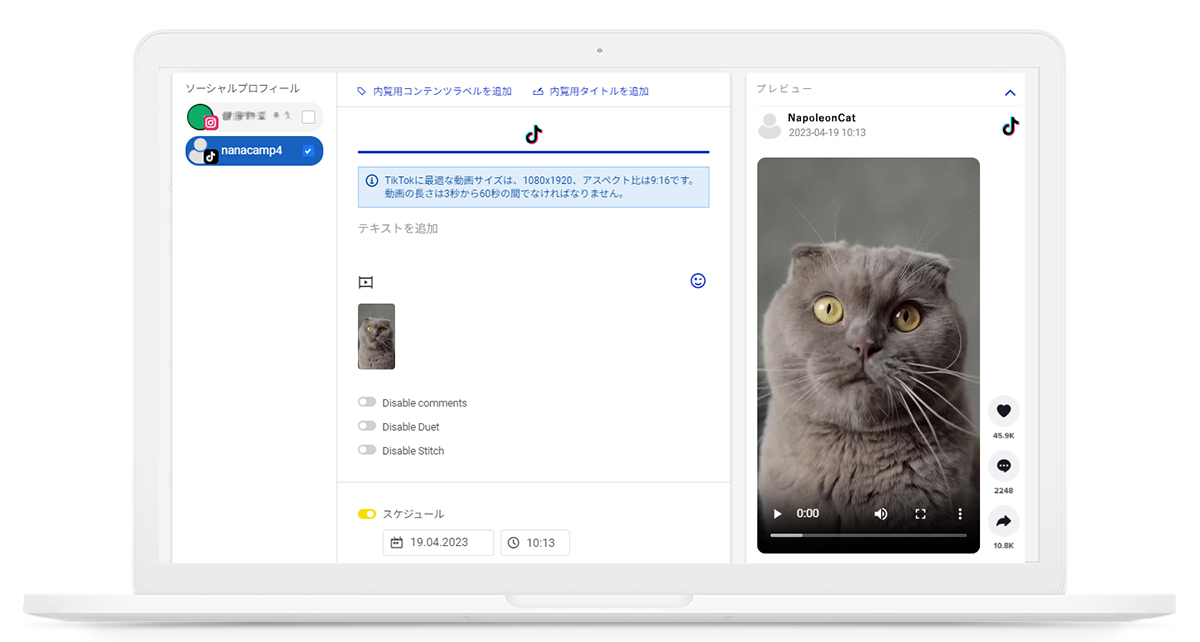The height and width of the screenshot is (642, 1200).
Task: Click NapoleonCat avatar in preview
Action: point(770,126)
